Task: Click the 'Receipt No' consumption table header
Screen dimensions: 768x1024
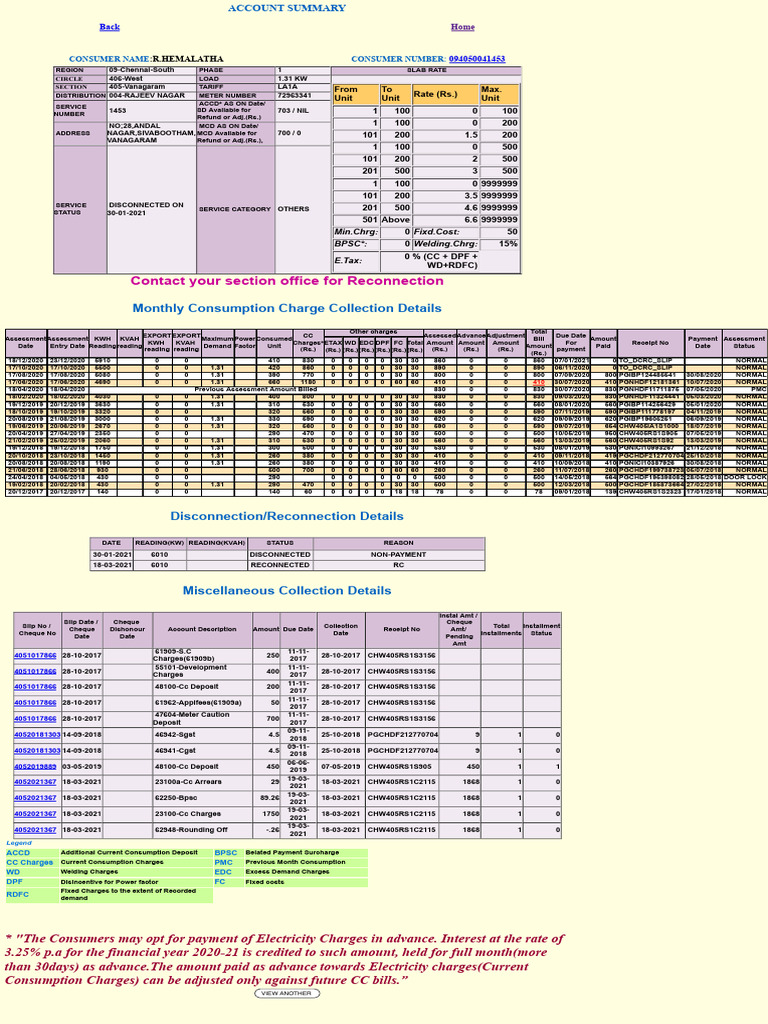Action: point(650,343)
